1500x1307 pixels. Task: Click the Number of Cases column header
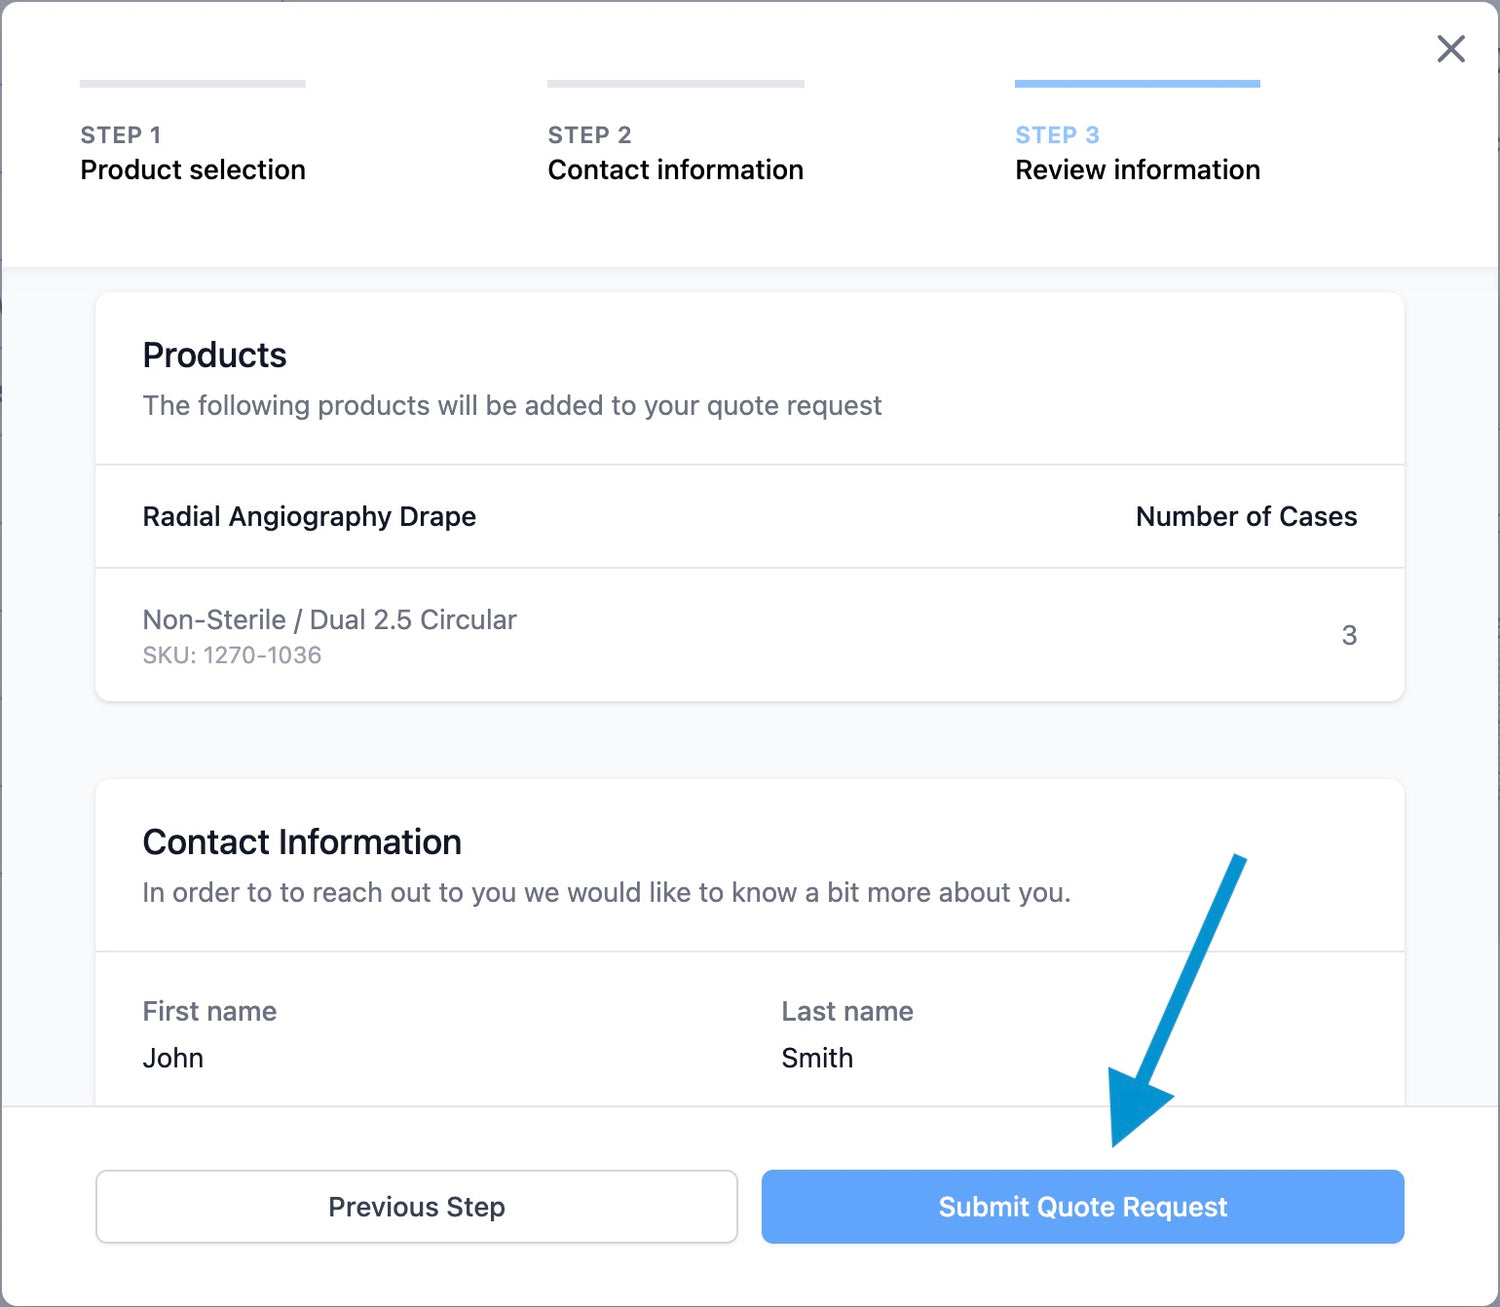click(x=1246, y=516)
